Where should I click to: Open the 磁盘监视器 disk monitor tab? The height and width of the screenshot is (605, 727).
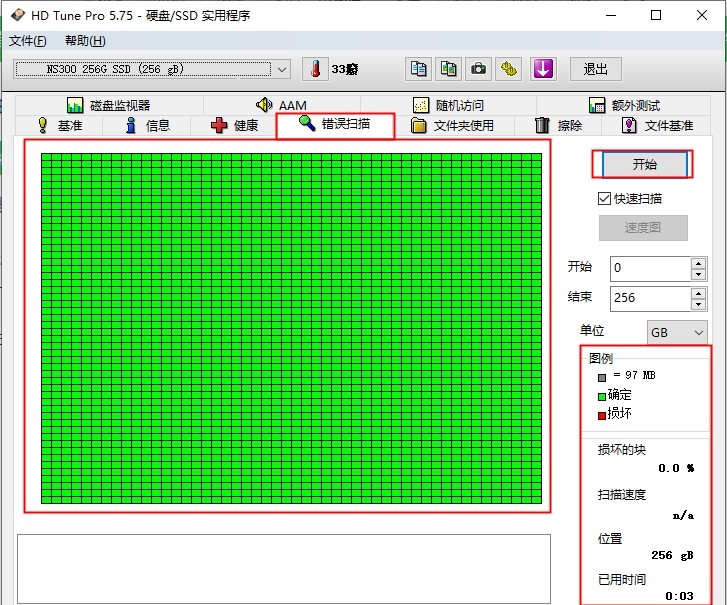pos(108,105)
